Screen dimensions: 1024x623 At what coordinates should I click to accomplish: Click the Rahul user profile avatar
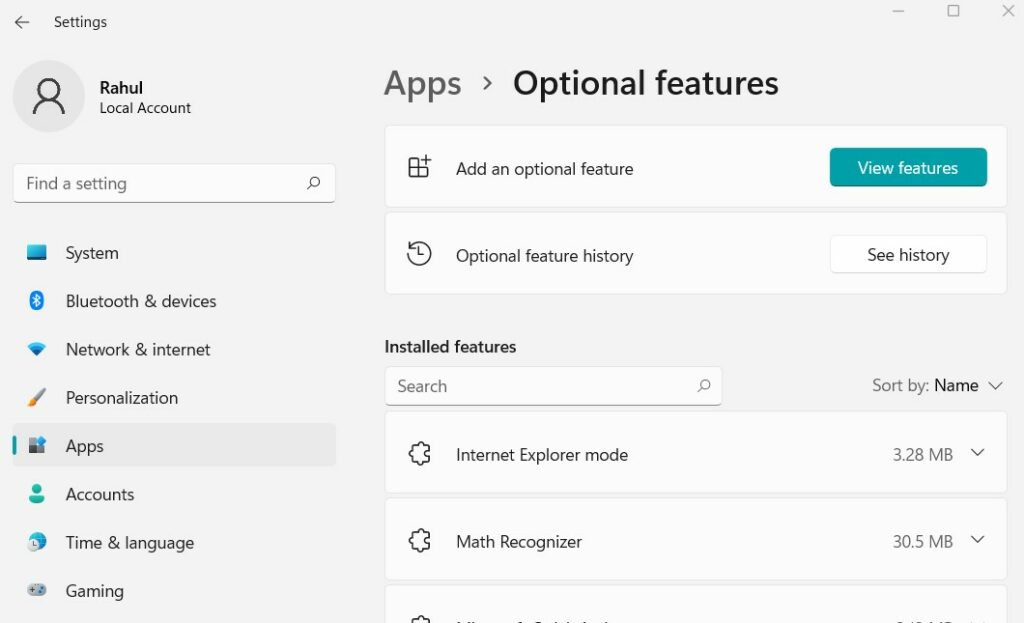48,96
